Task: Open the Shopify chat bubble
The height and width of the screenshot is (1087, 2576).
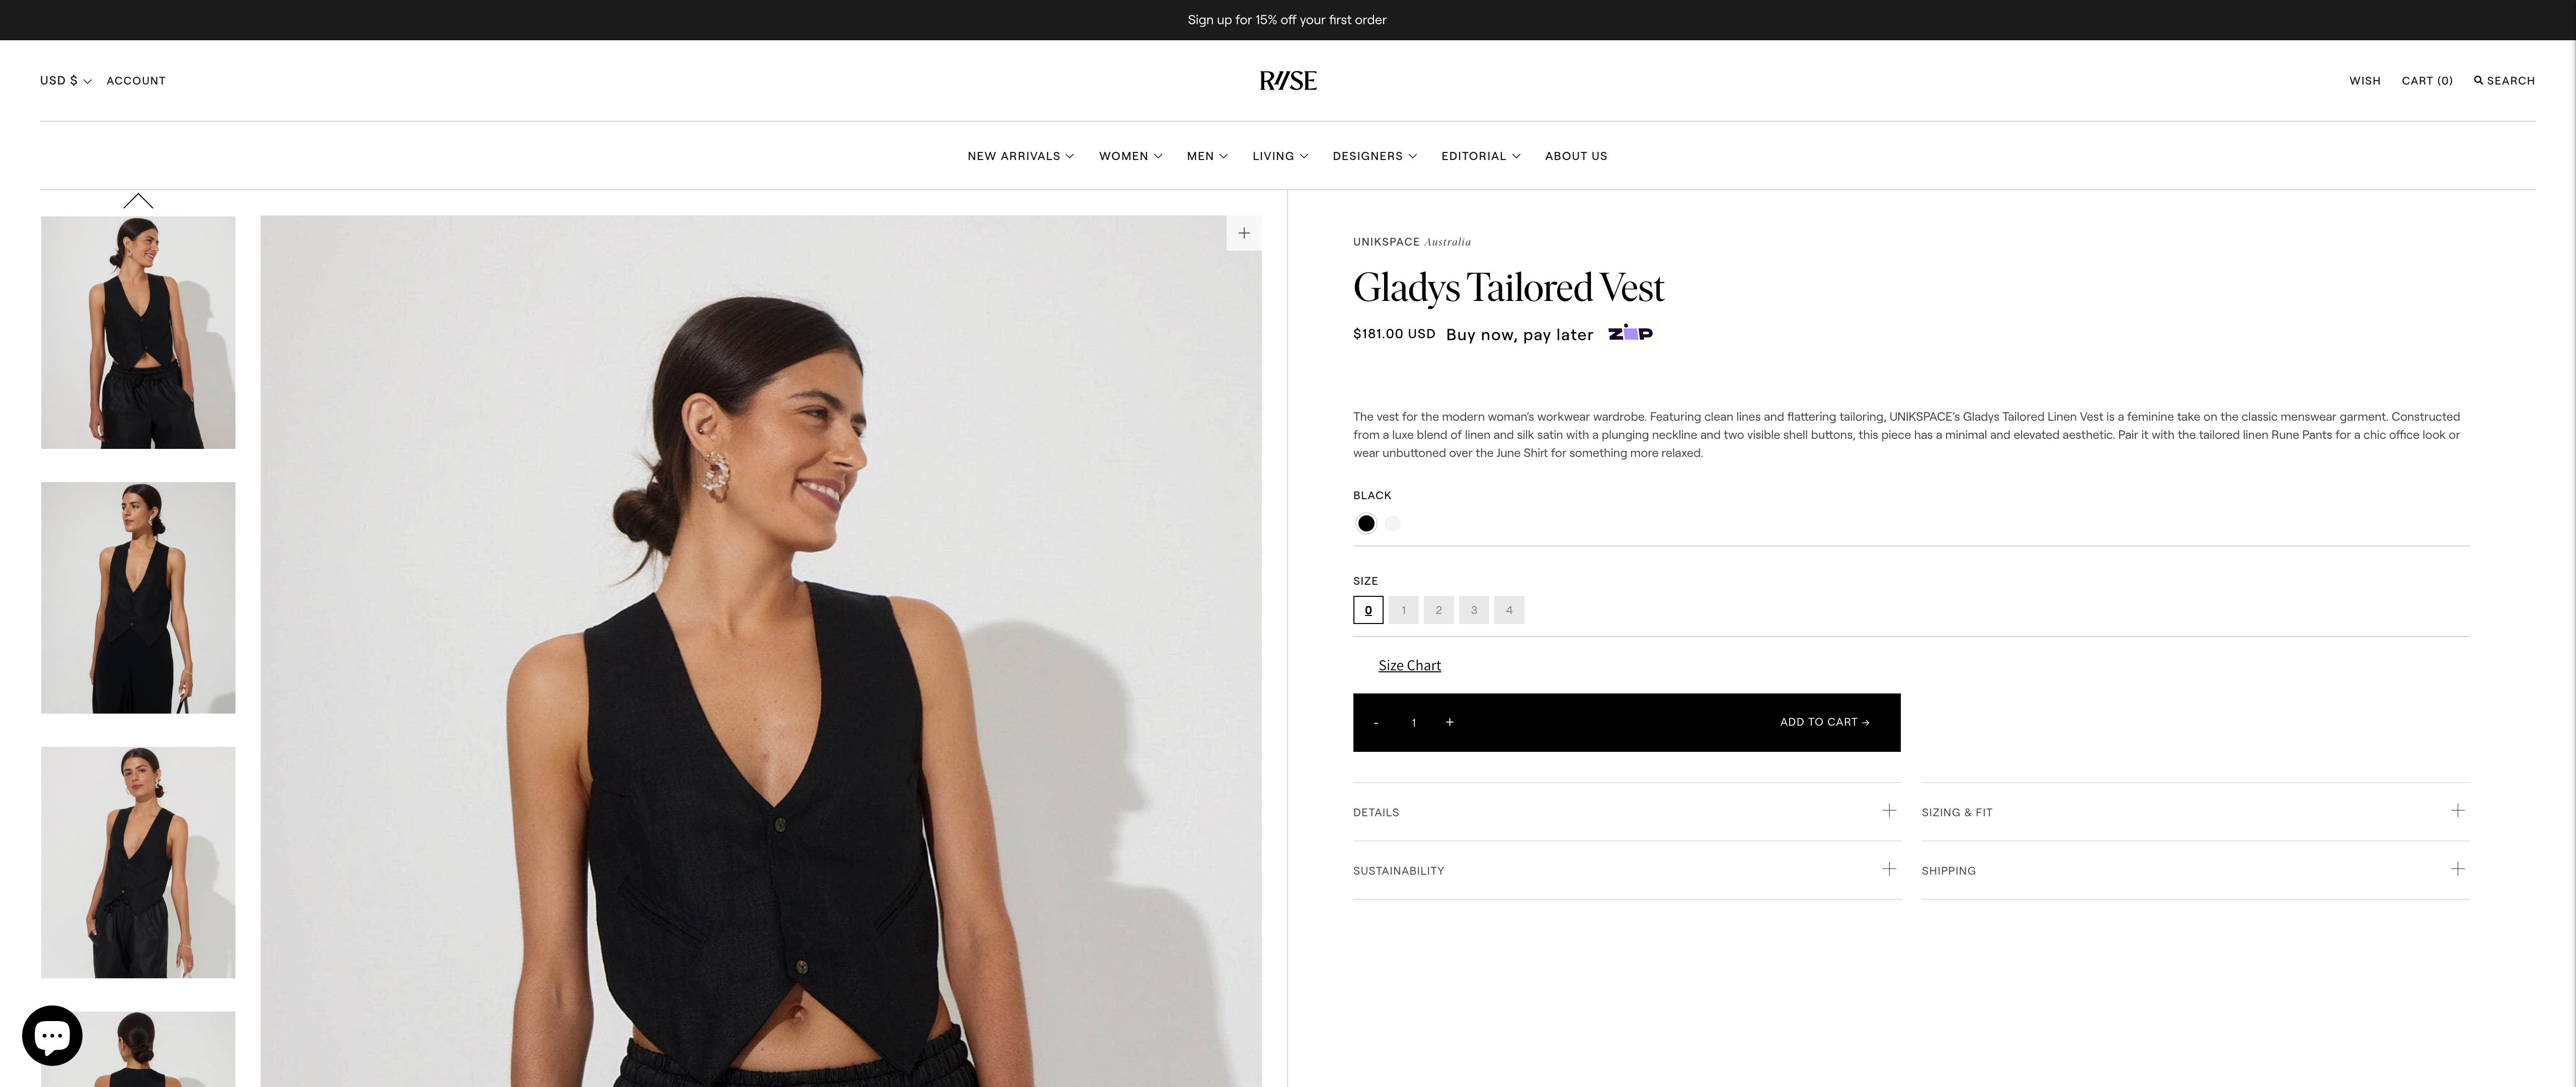Action: (52, 1035)
